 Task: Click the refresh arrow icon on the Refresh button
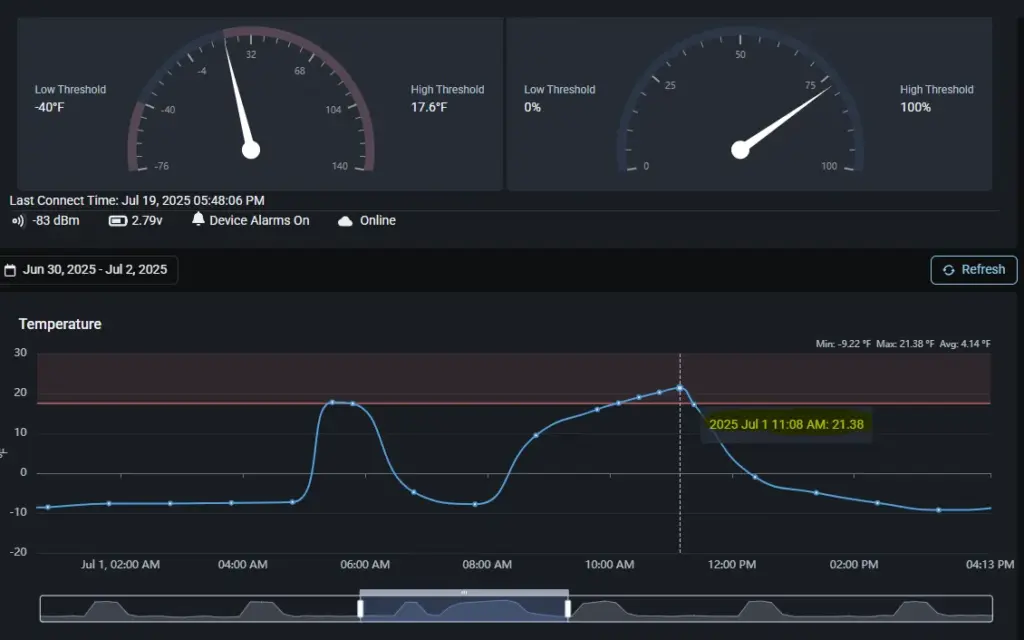948,270
